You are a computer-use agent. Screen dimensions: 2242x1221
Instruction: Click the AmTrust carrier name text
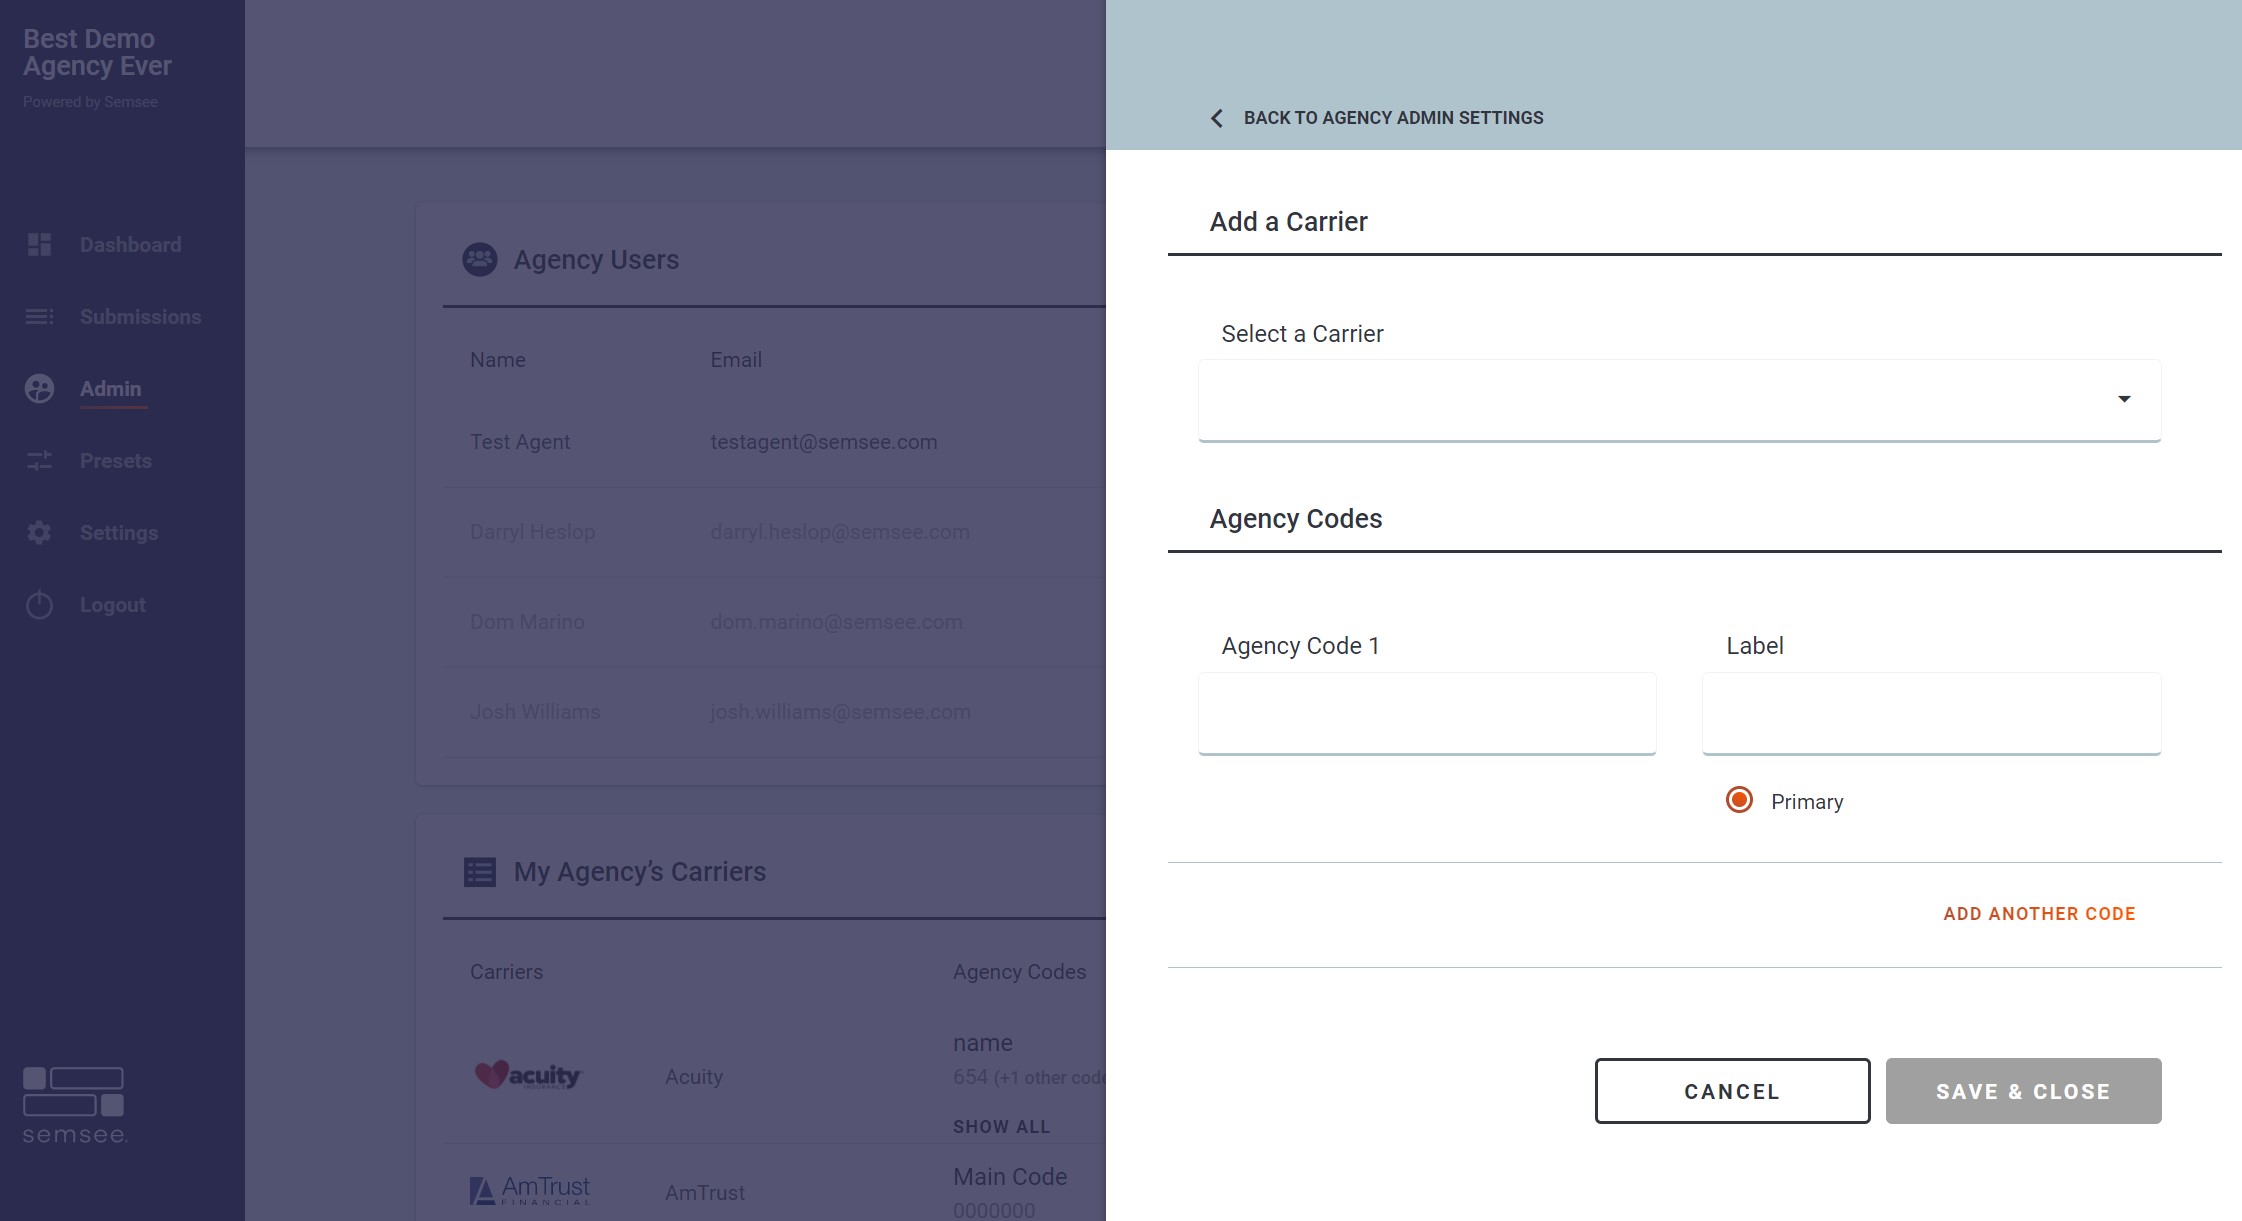704,1193
